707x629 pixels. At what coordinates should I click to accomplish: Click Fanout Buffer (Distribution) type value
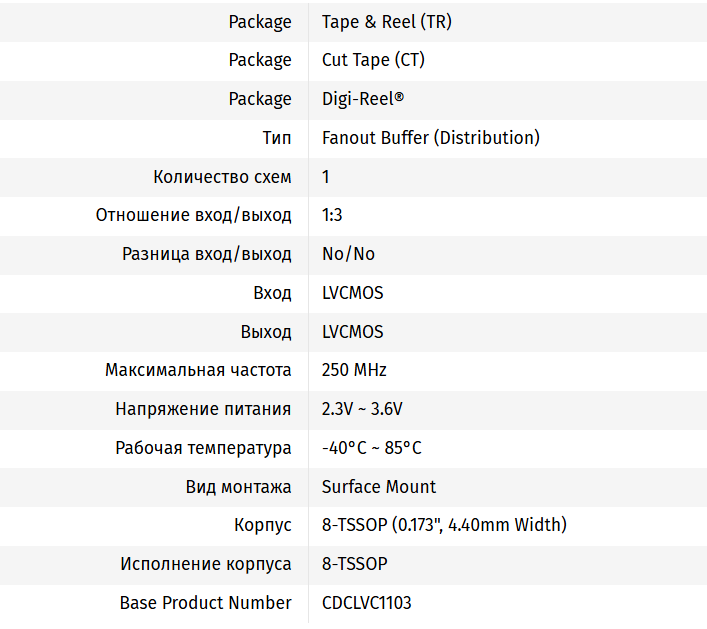click(430, 138)
